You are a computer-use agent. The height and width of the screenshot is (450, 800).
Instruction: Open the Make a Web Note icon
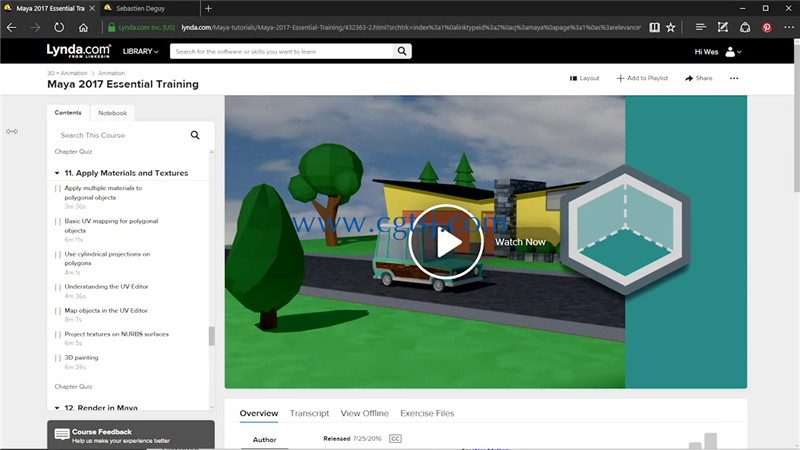(722, 28)
